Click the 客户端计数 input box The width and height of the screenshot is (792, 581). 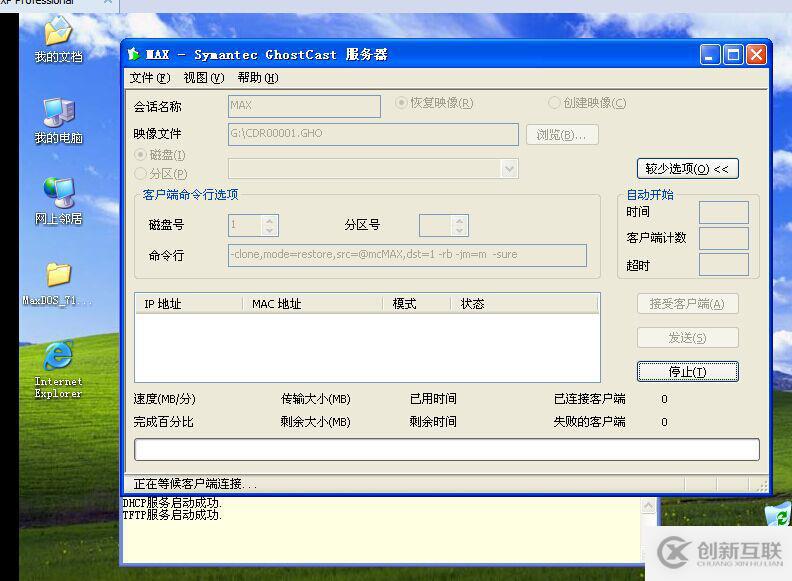[723, 238]
